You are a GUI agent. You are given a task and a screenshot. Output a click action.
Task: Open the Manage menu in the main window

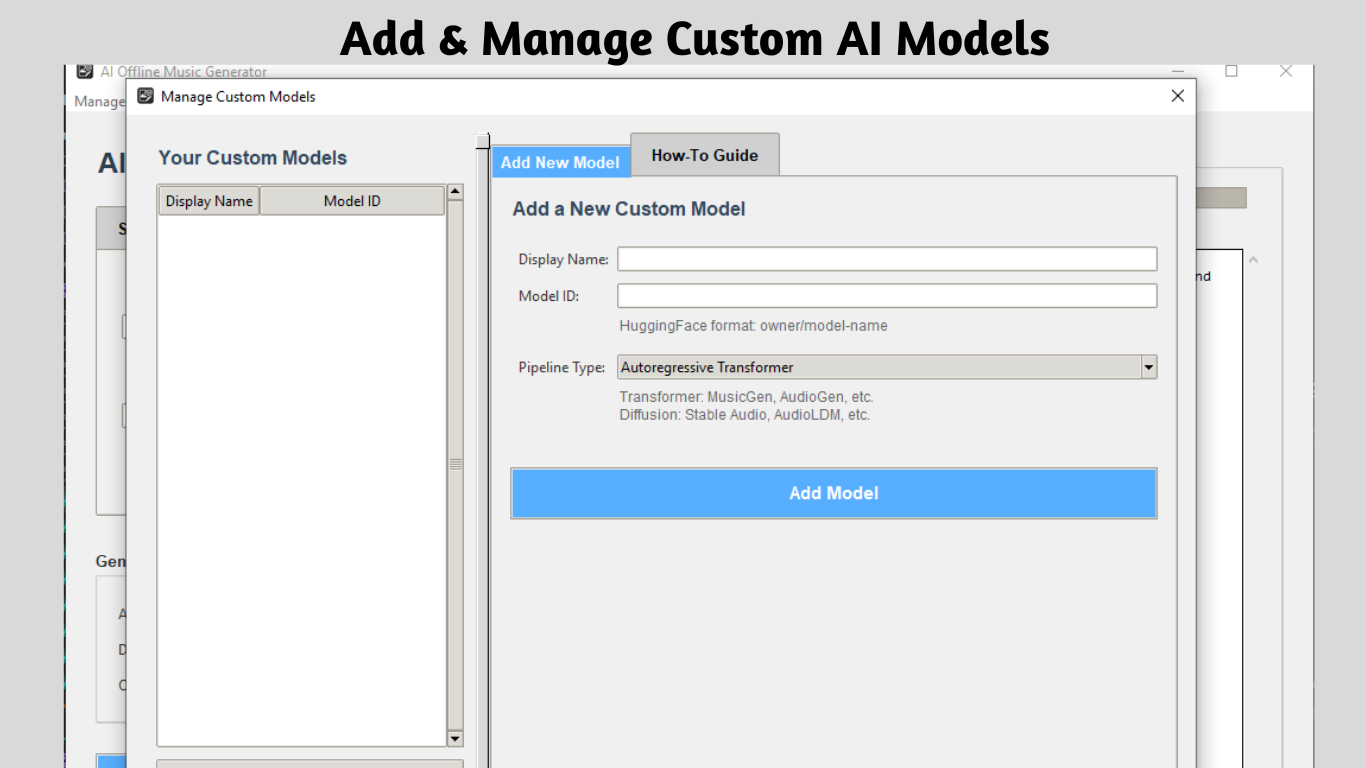pos(97,101)
